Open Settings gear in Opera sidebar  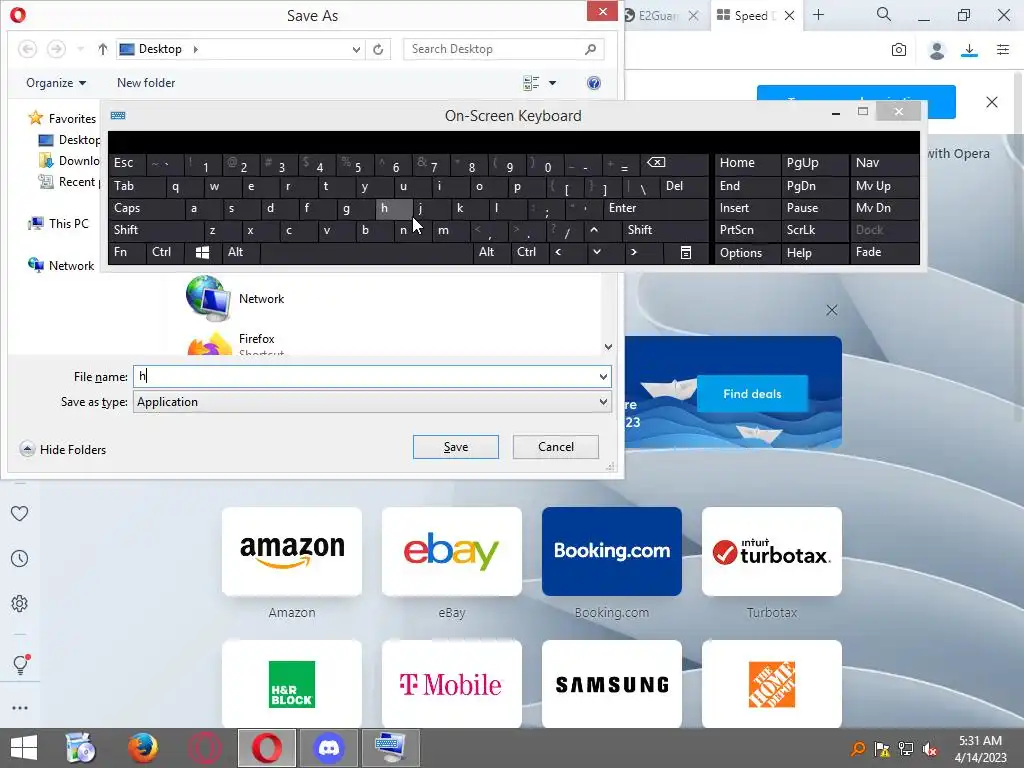coord(20,603)
